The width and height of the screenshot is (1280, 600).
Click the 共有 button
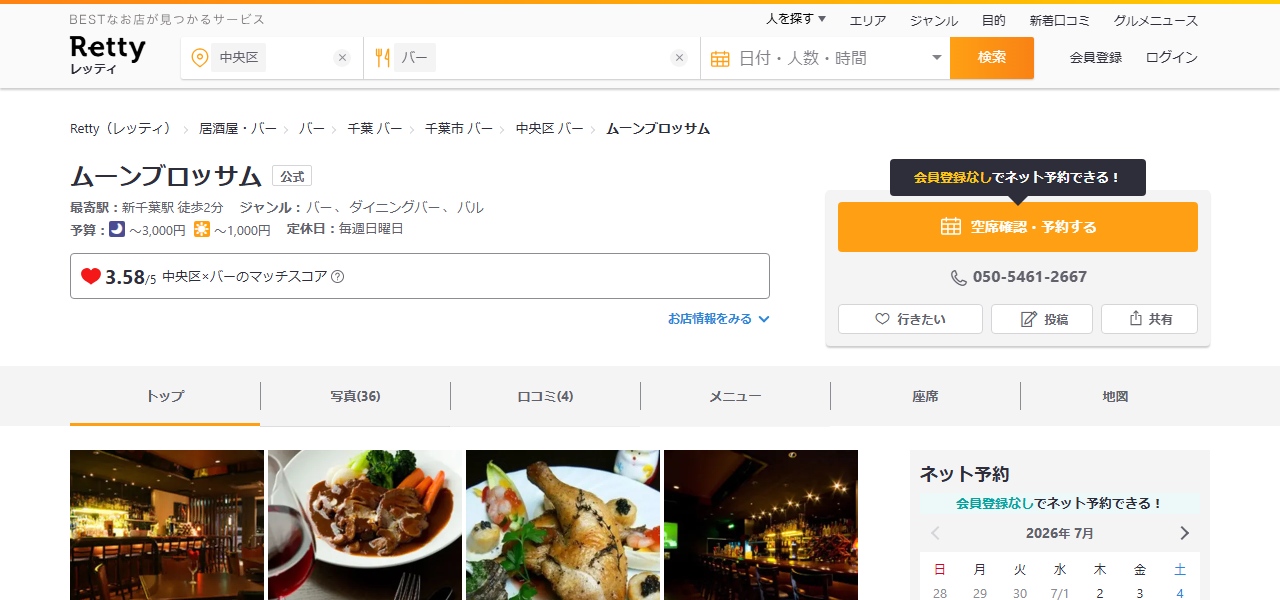[x=1149, y=319]
